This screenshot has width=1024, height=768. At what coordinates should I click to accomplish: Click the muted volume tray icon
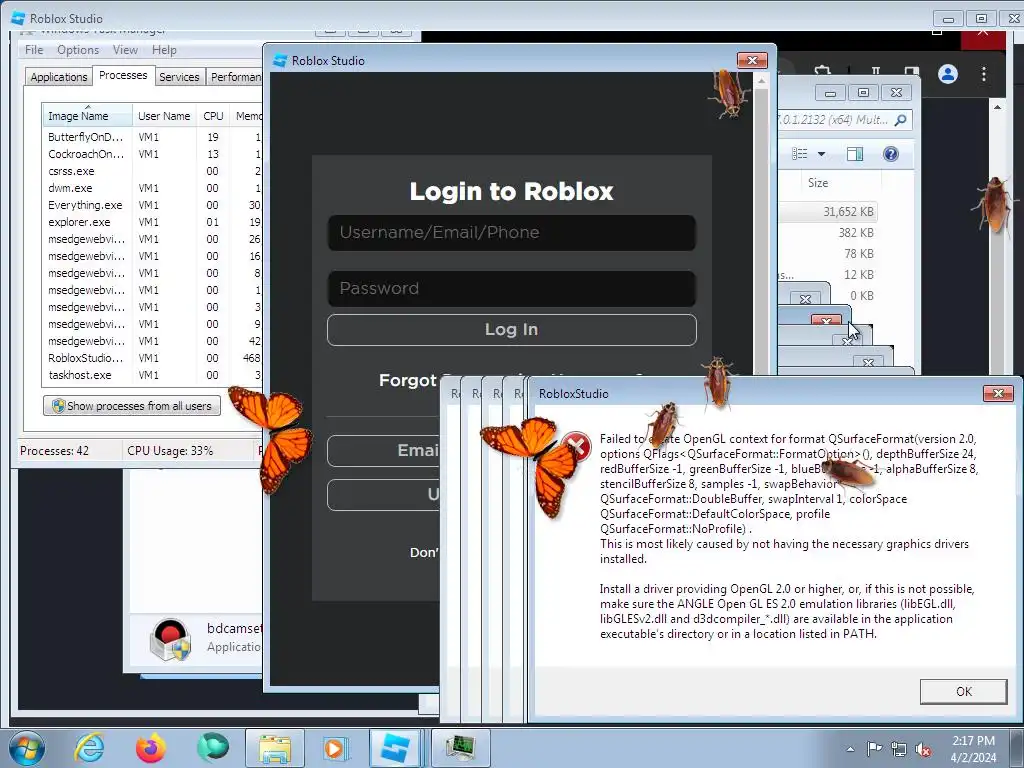[x=923, y=749]
